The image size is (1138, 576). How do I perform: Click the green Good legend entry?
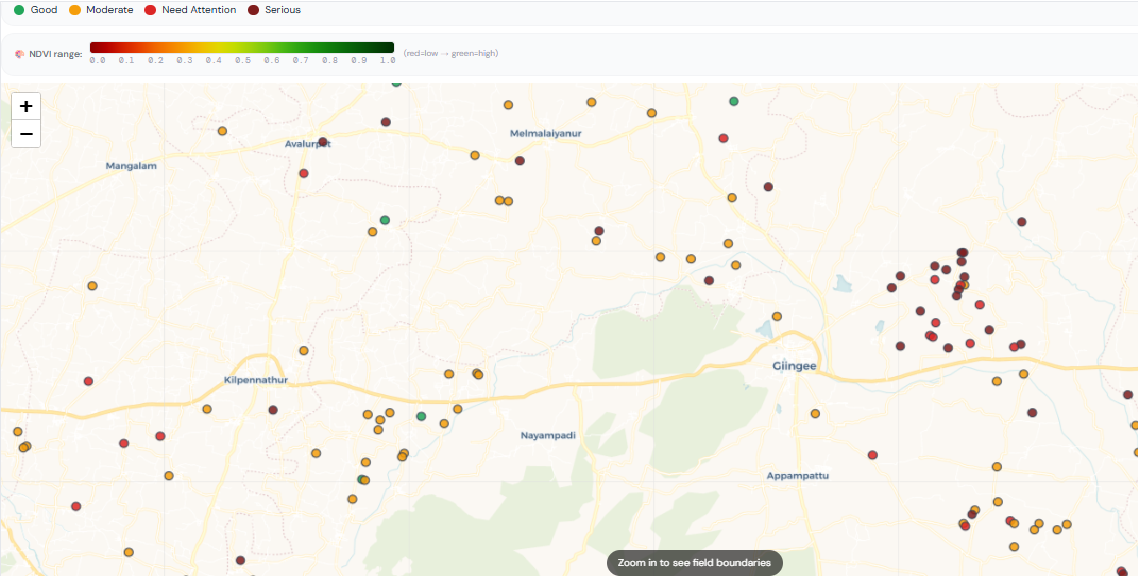pyautogui.click(x=36, y=10)
